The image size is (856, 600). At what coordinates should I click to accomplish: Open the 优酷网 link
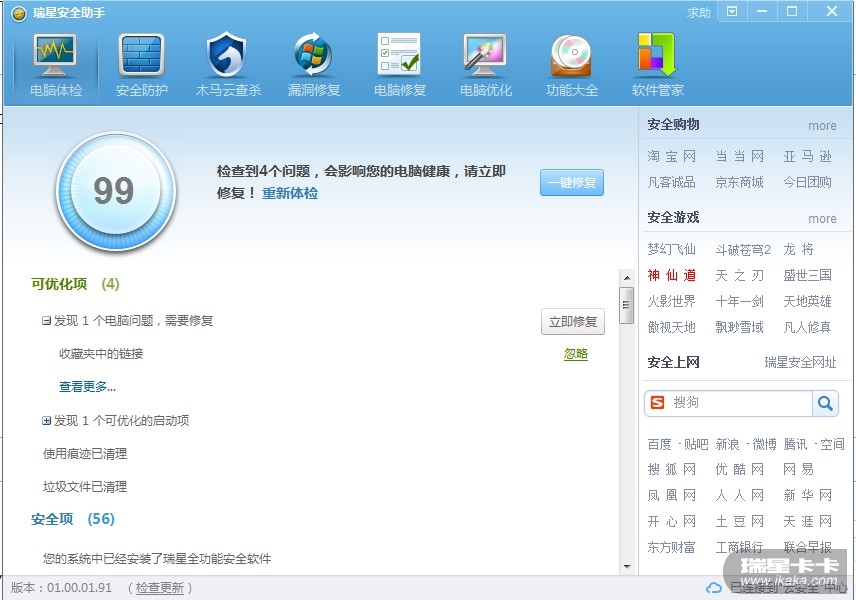[739, 470]
